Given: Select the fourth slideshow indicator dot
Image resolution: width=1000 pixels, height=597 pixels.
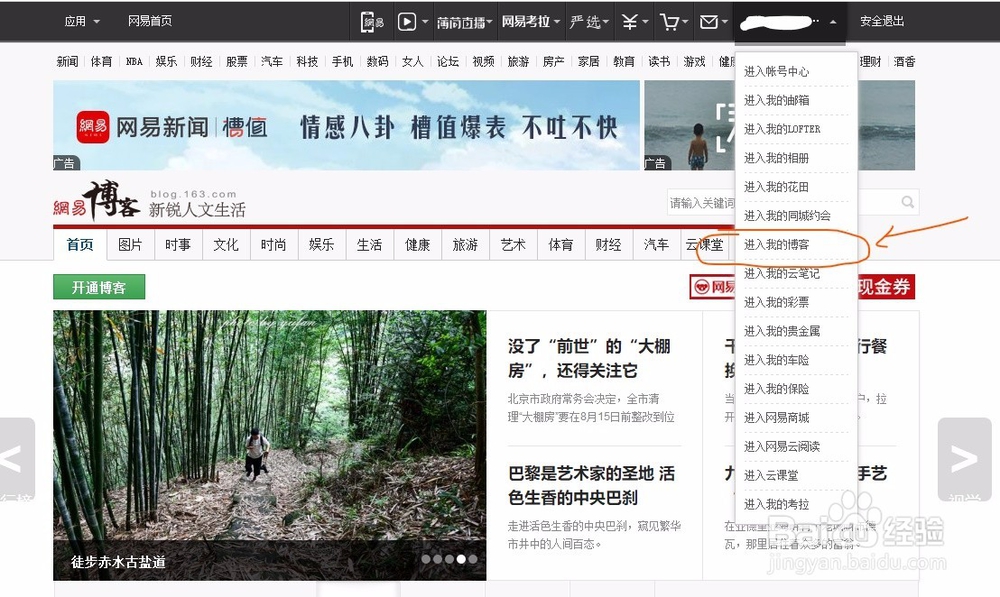Looking at the screenshot, I should coord(461,559).
